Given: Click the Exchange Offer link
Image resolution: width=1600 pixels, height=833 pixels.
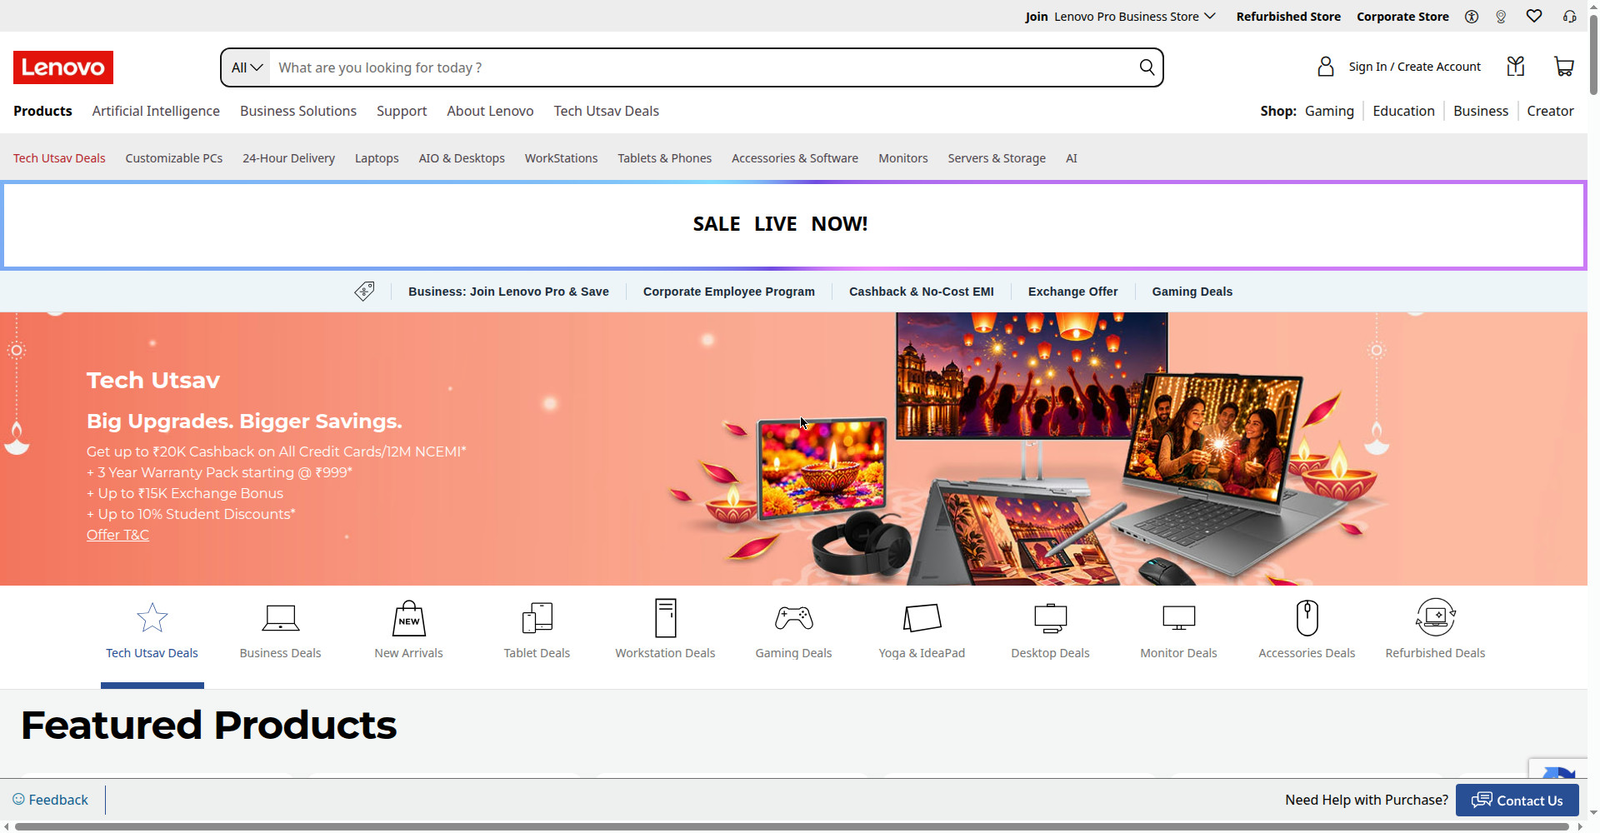Looking at the screenshot, I should click(1073, 291).
